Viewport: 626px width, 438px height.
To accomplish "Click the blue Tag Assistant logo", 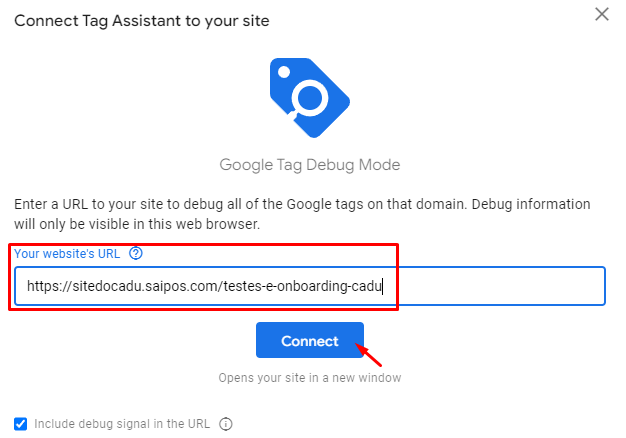I will tap(310, 98).
